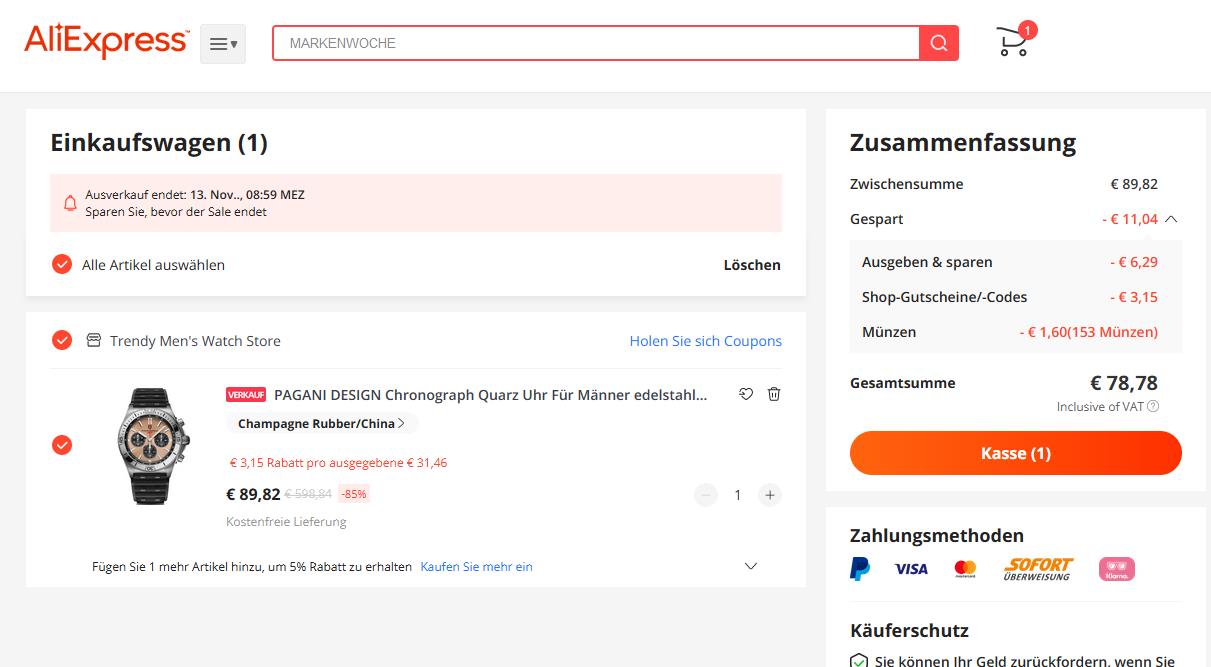Click the Klarna payment icon
Image resolution: width=1211 pixels, height=667 pixels.
pos(1116,569)
